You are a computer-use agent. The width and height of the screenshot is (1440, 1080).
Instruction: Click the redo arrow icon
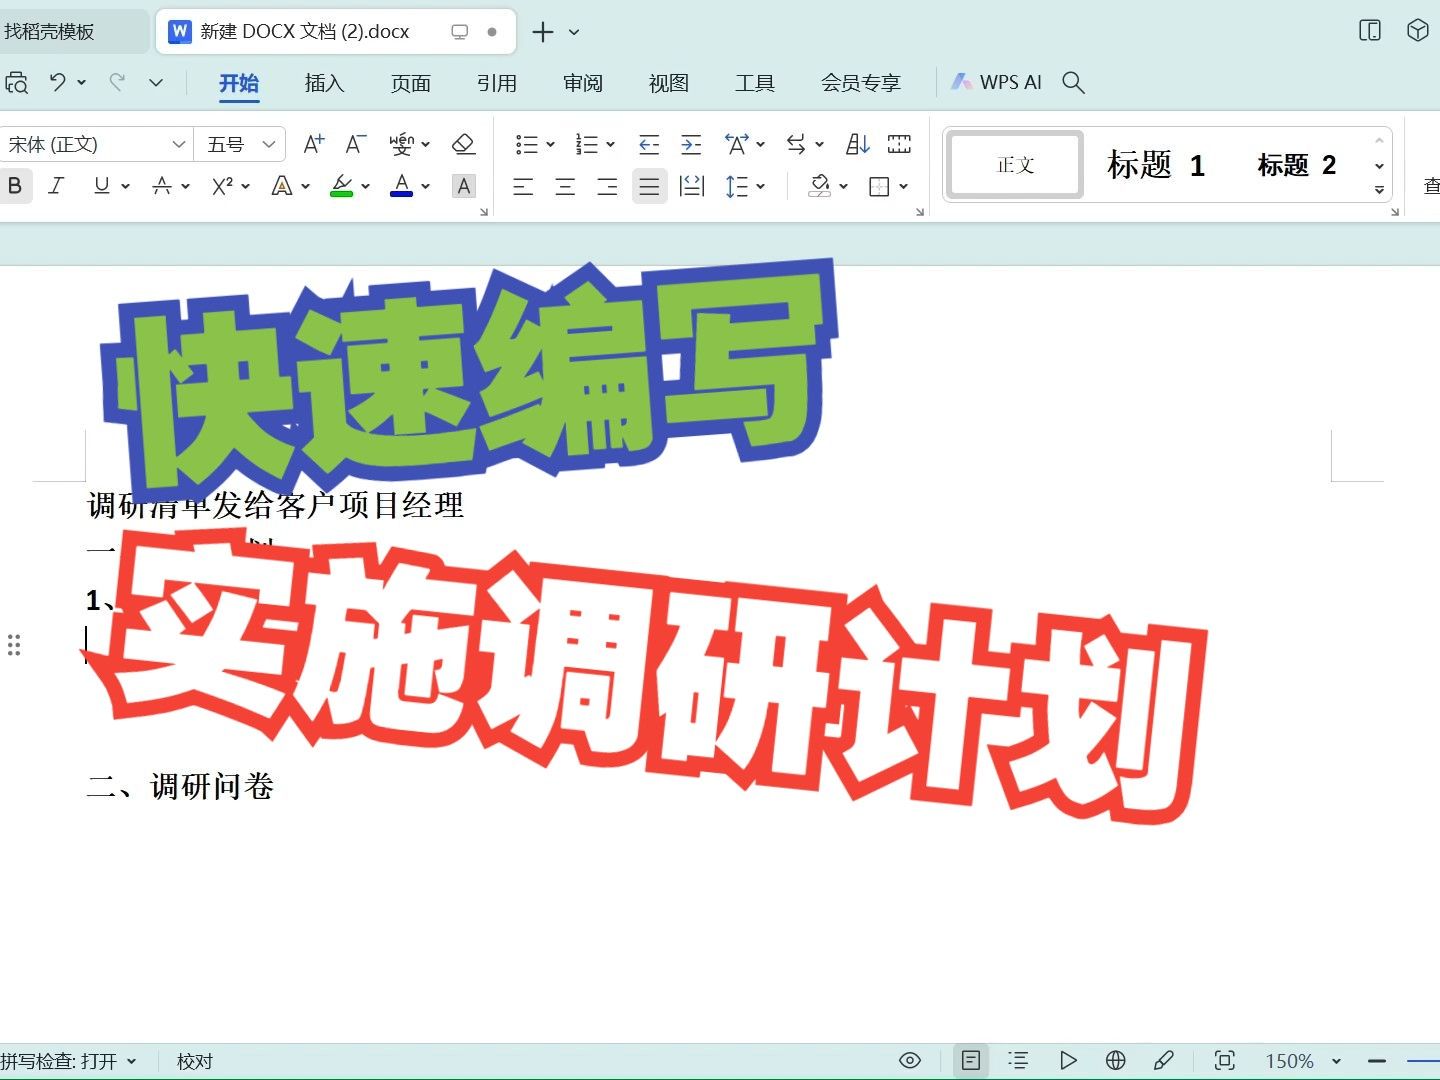[117, 83]
